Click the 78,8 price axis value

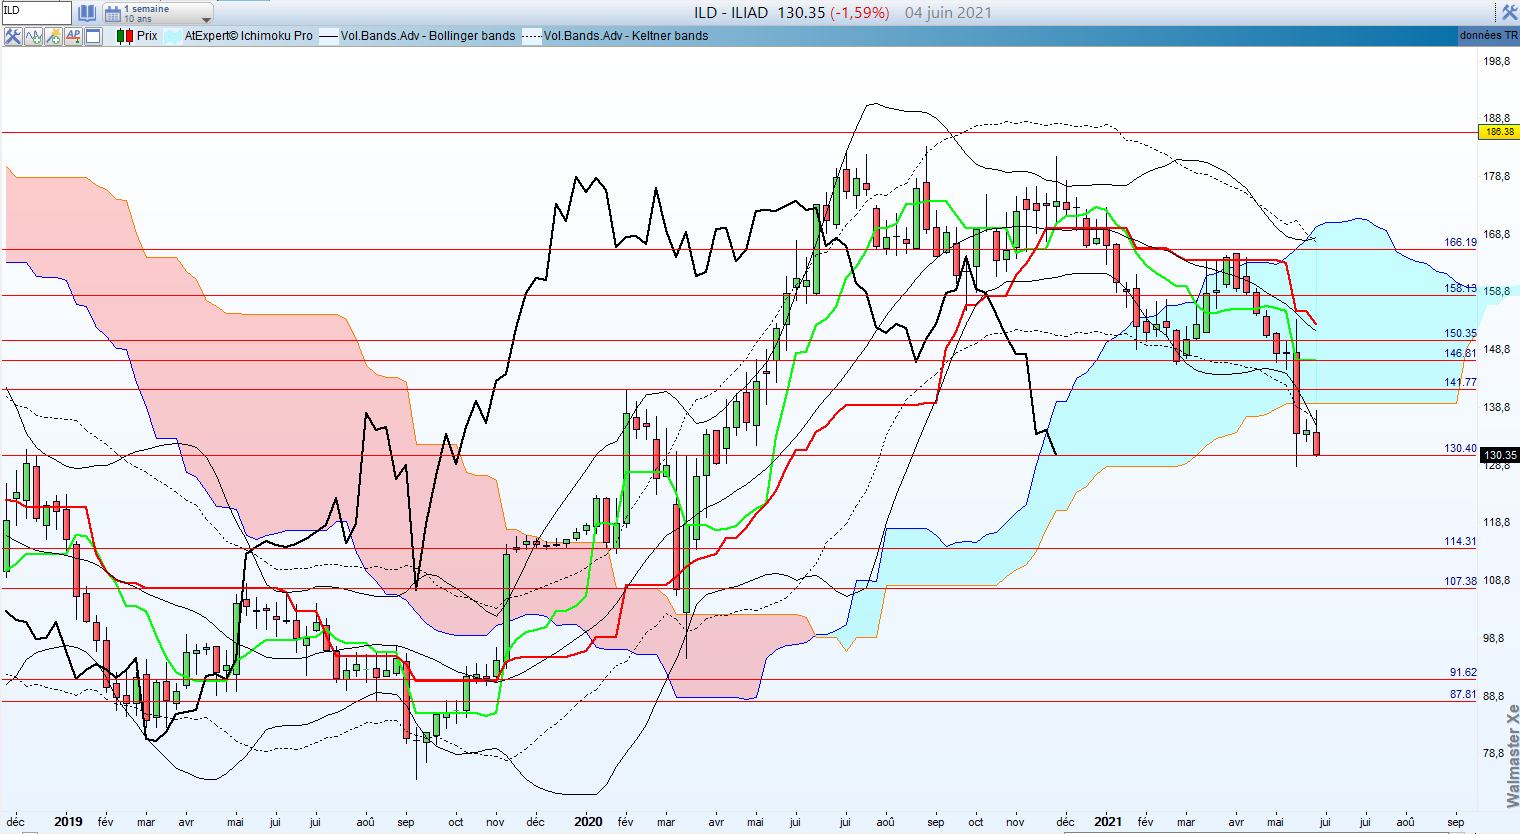[x=1493, y=753]
